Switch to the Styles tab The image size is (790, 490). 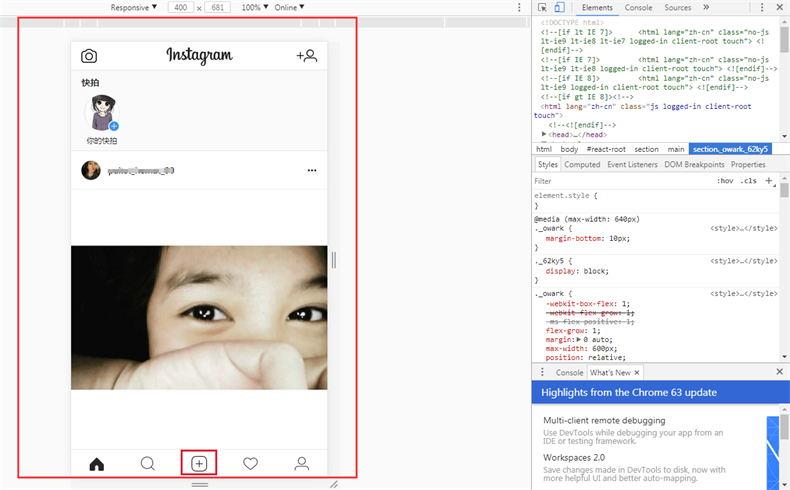click(548, 165)
